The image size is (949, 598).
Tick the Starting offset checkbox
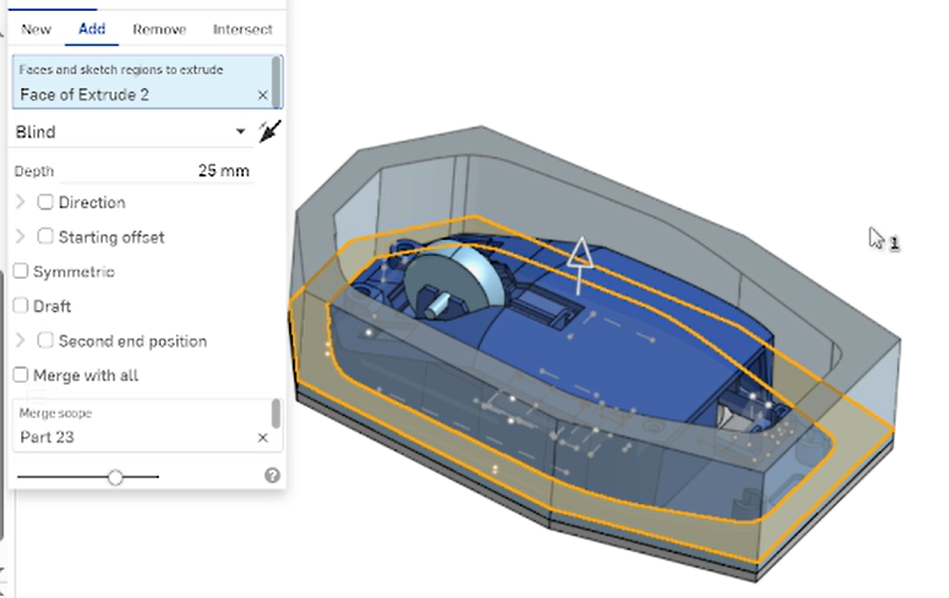click(45, 237)
